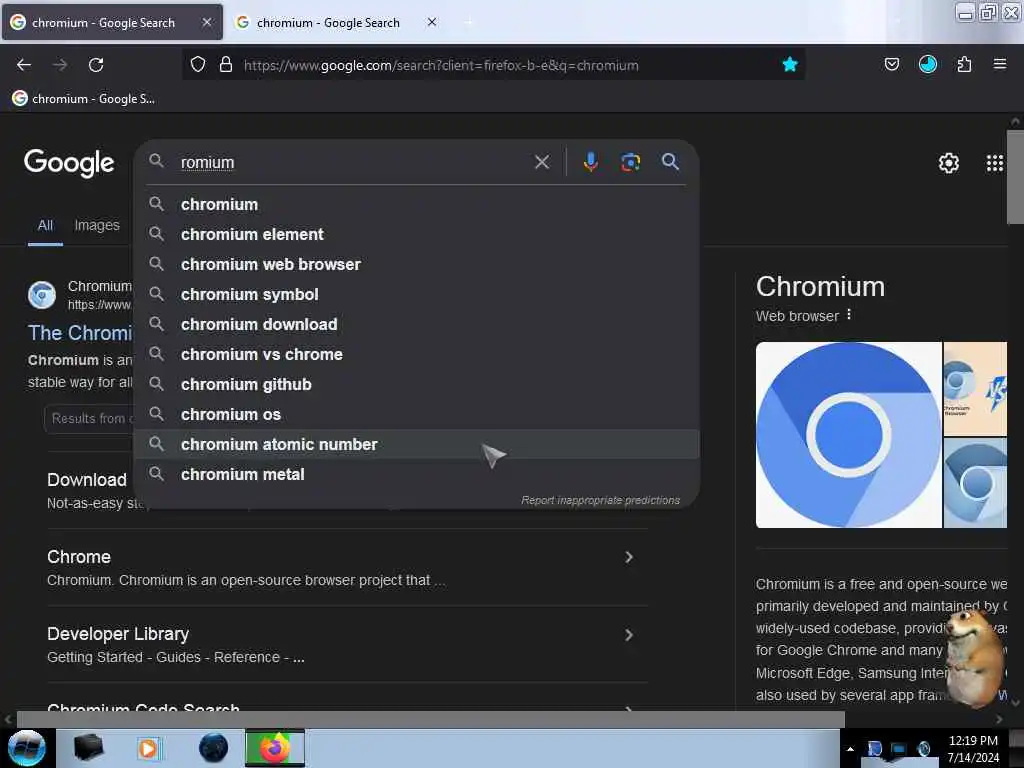Image resolution: width=1024 pixels, height=768 pixels.
Task: Open the bottom small Chromium logo thumbnail
Action: click(975, 483)
